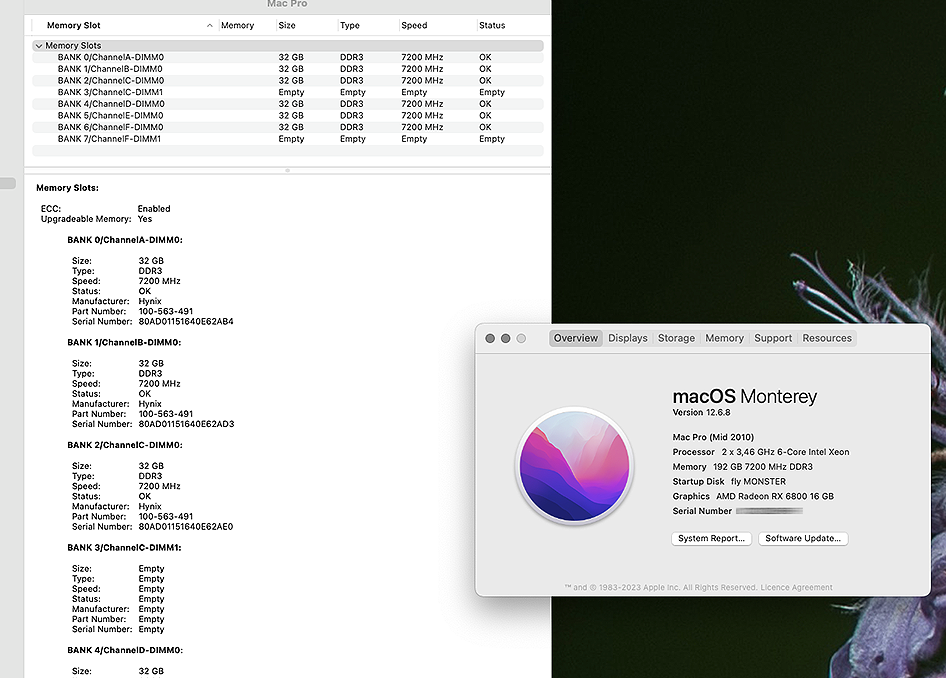Click the macOS Monterey logo
Image resolution: width=946 pixels, height=678 pixels.
coord(573,465)
